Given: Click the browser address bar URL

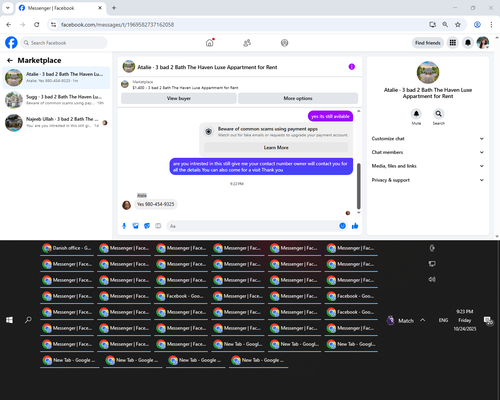Looking at the screenshot, I should 117,25.
